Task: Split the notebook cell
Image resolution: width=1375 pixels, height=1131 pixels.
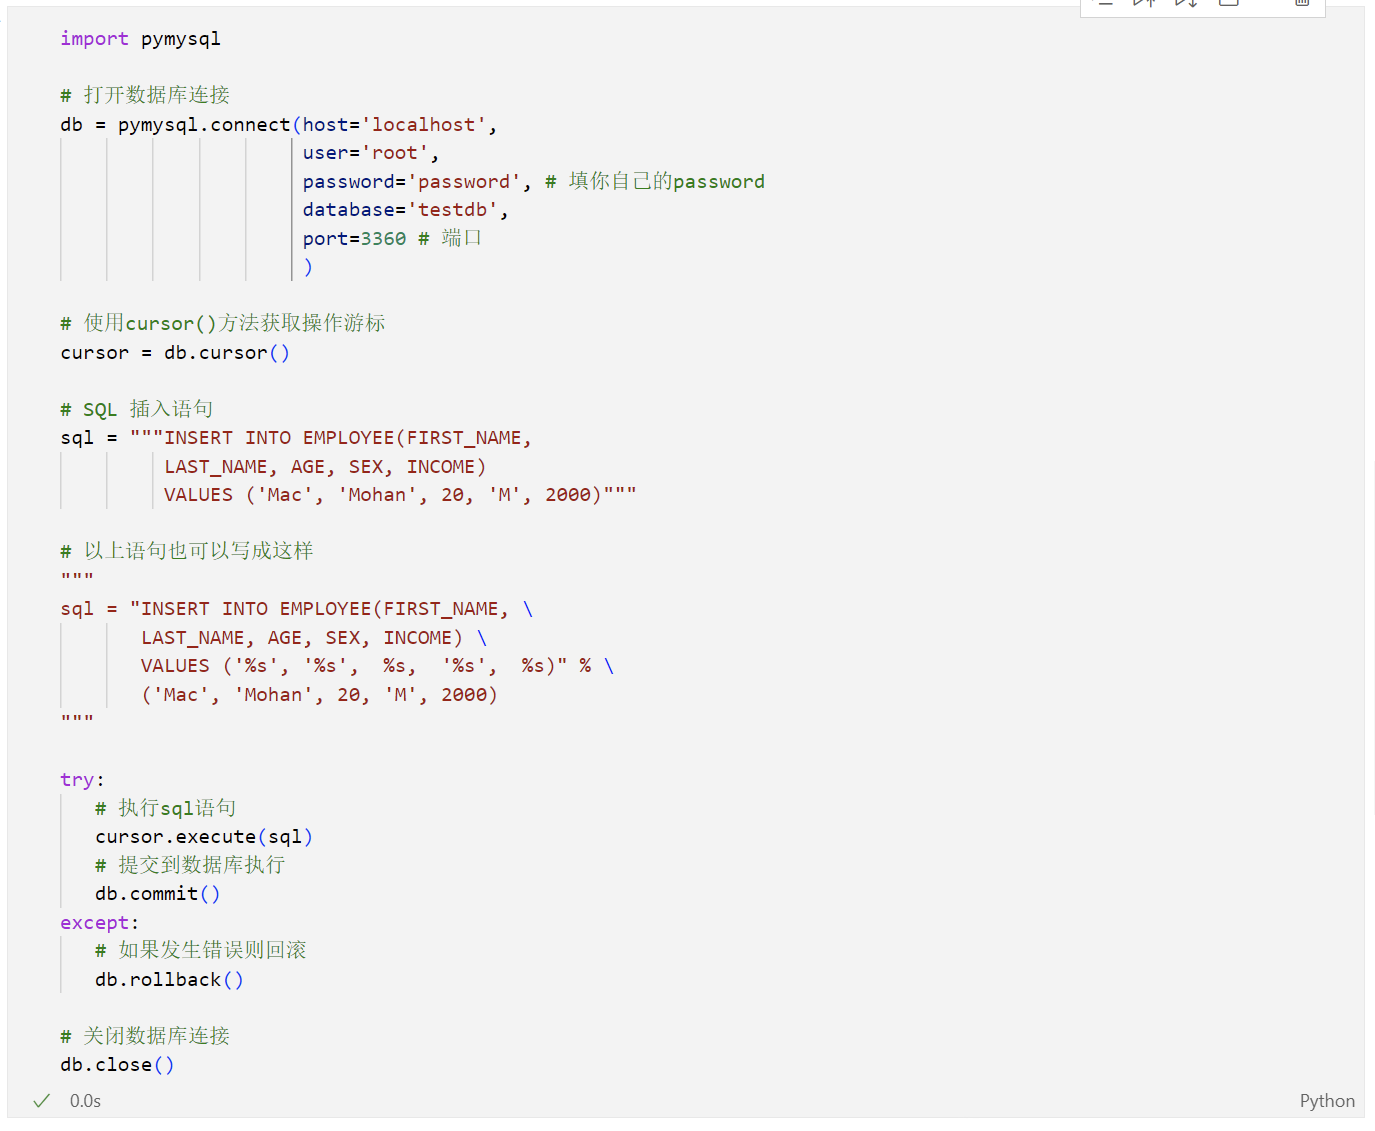Action: 1229,5
